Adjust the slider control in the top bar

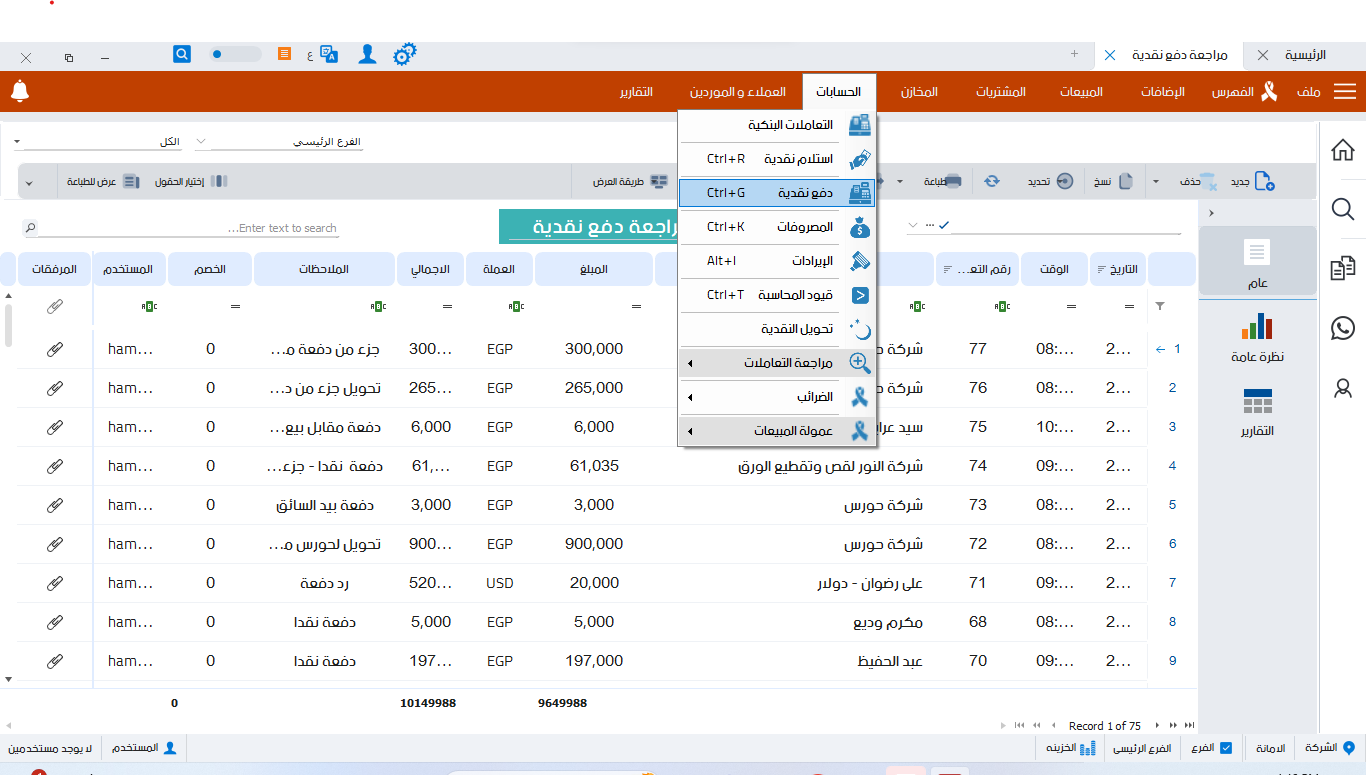[235, 55]
